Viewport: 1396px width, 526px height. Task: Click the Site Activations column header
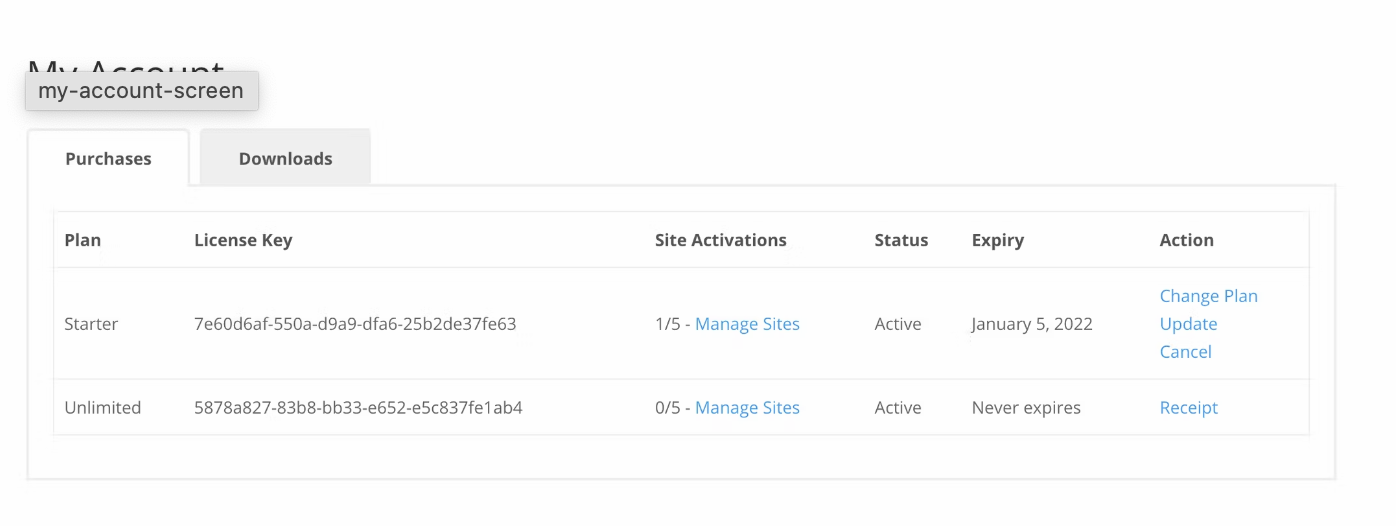(720, 240)
